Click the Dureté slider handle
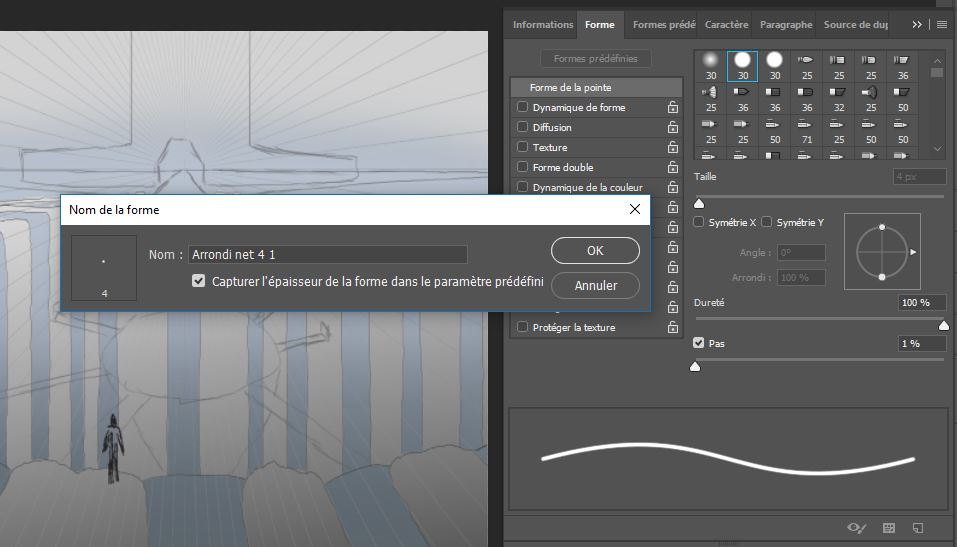Viewport: 957px width, 547px height. [x=943, y=325]
